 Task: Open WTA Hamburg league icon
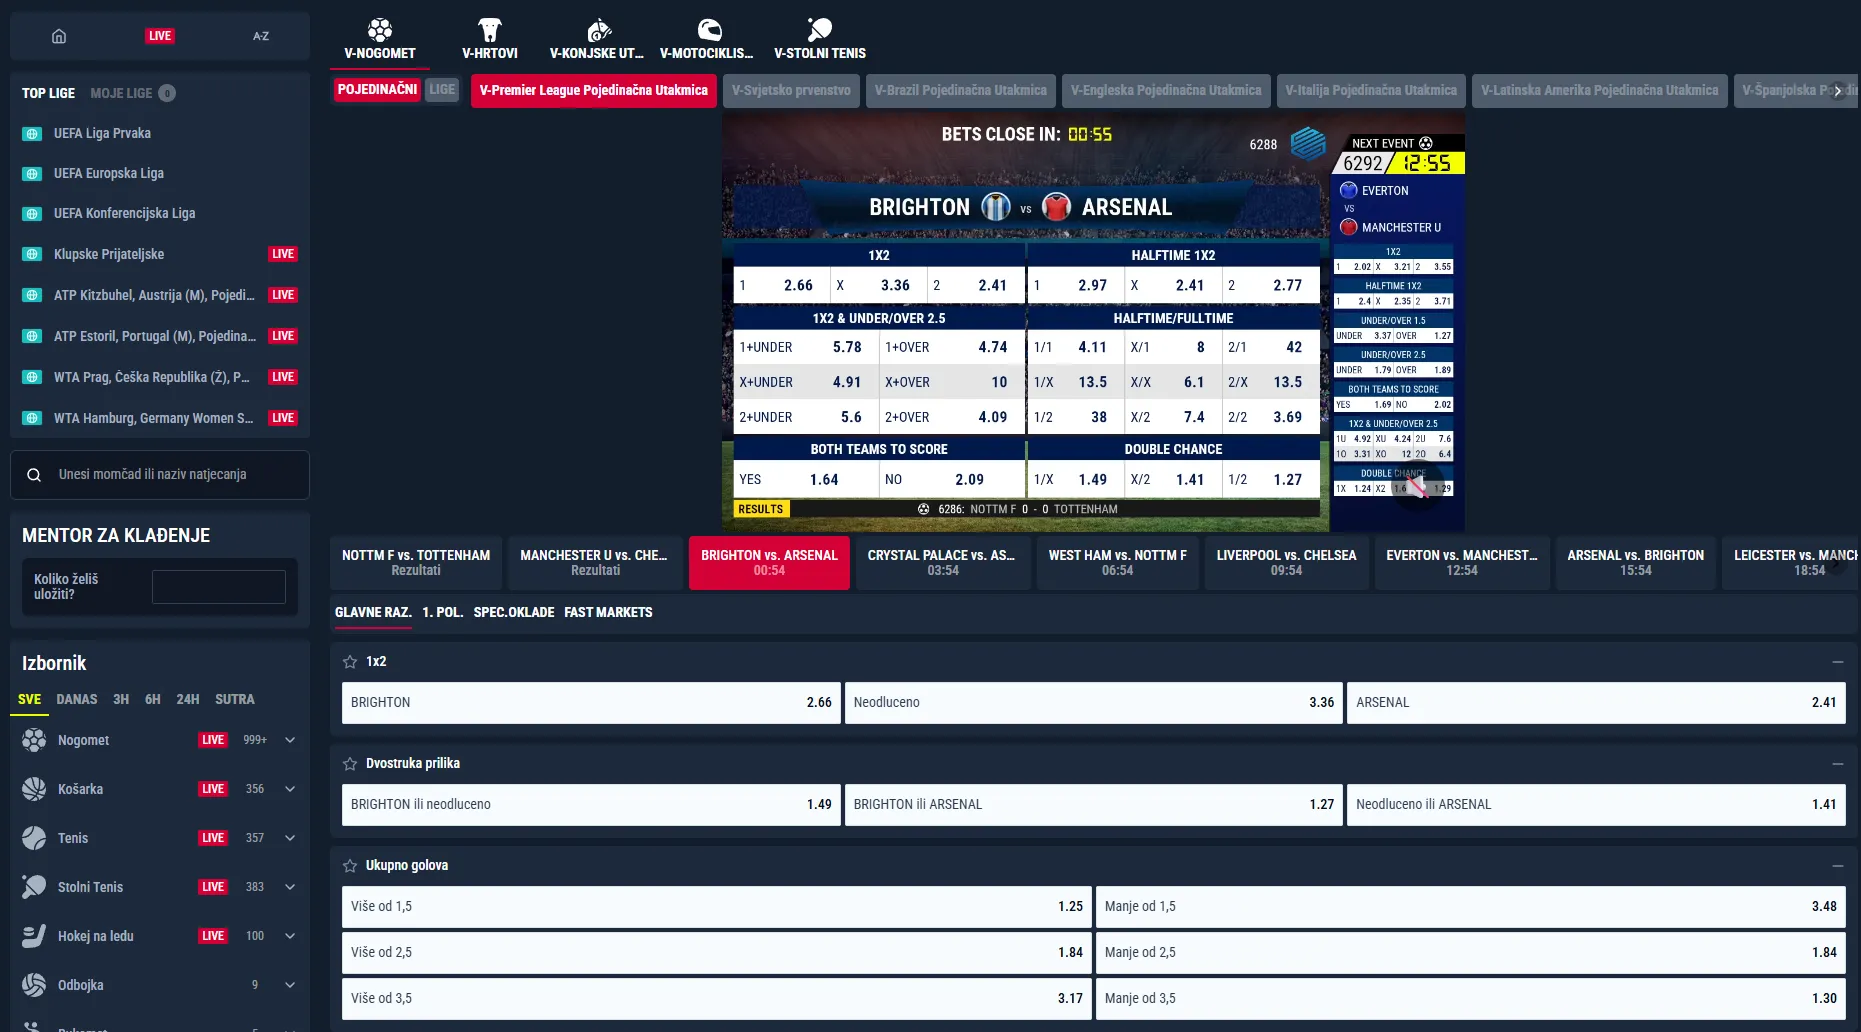coord(32,418)
